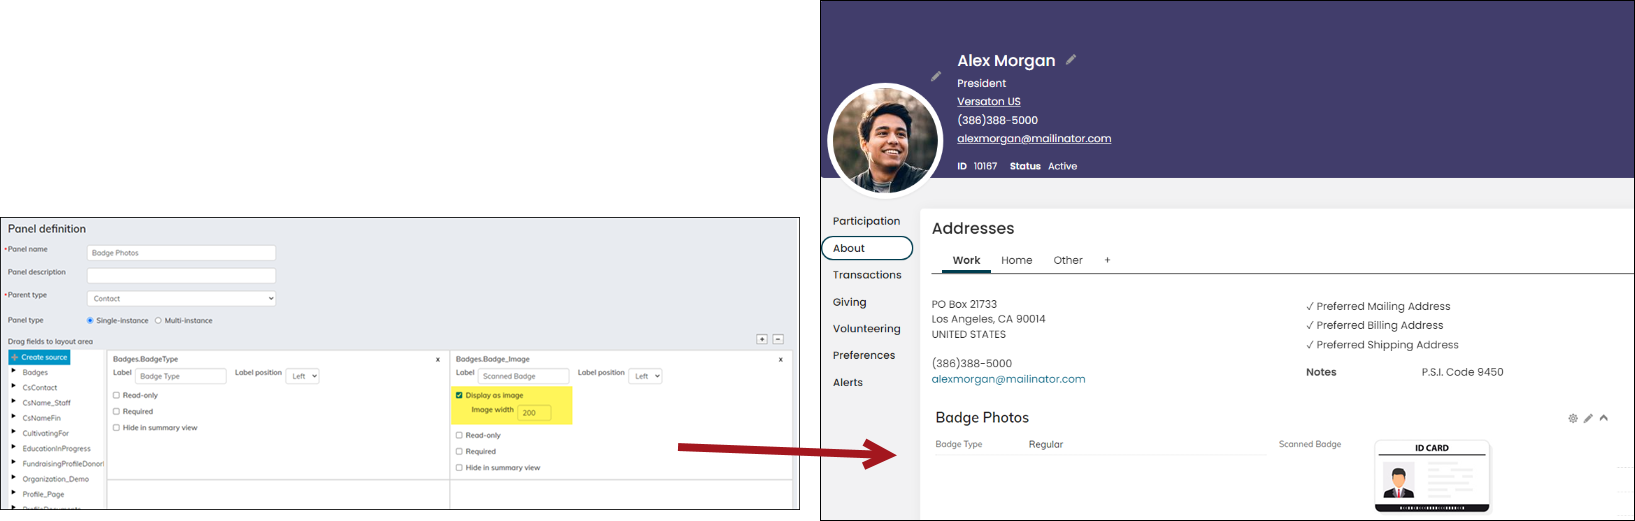
Task: Open the About side tab
Action: click(867, 248)
